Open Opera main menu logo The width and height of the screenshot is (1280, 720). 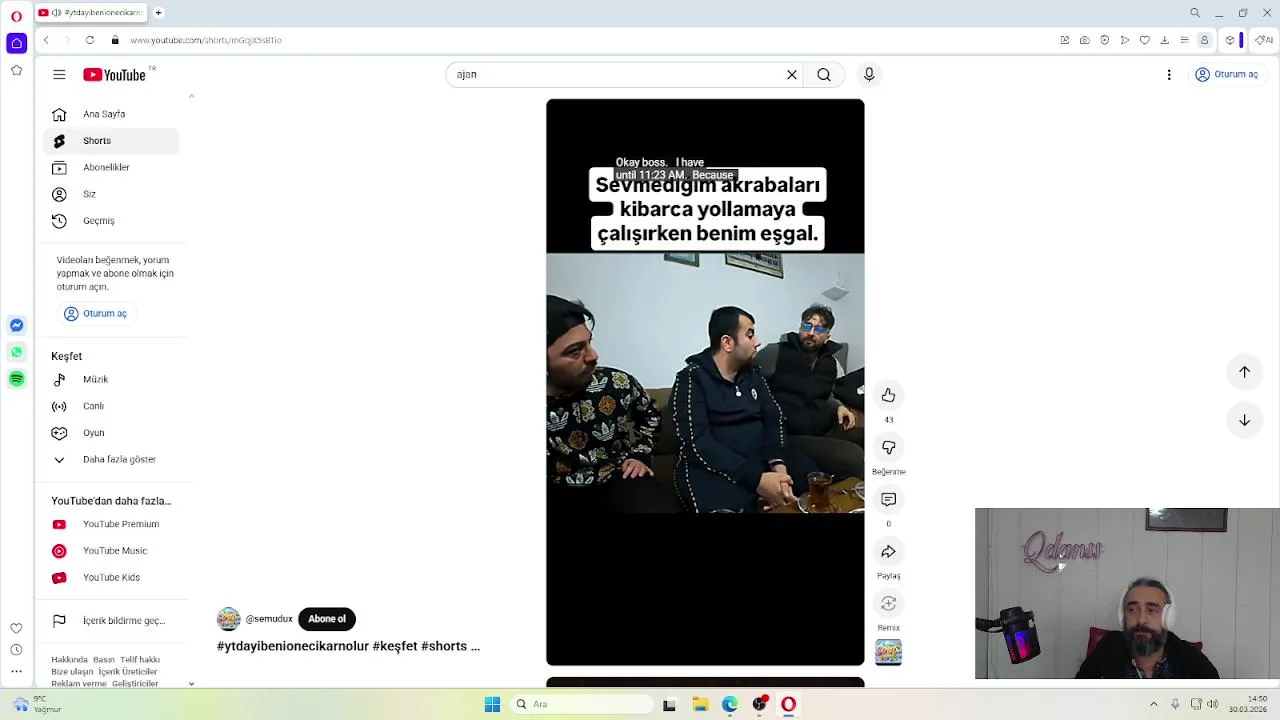16,16
